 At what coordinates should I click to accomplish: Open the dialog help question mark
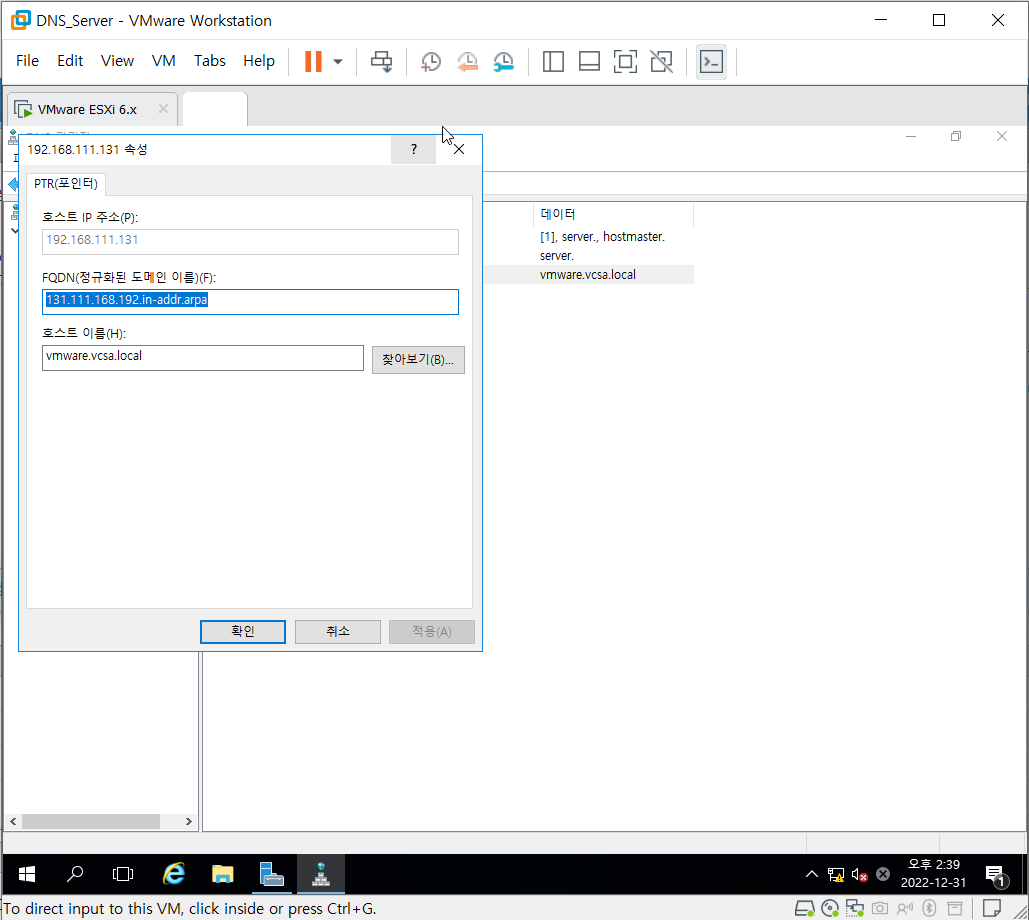[413, 150]
